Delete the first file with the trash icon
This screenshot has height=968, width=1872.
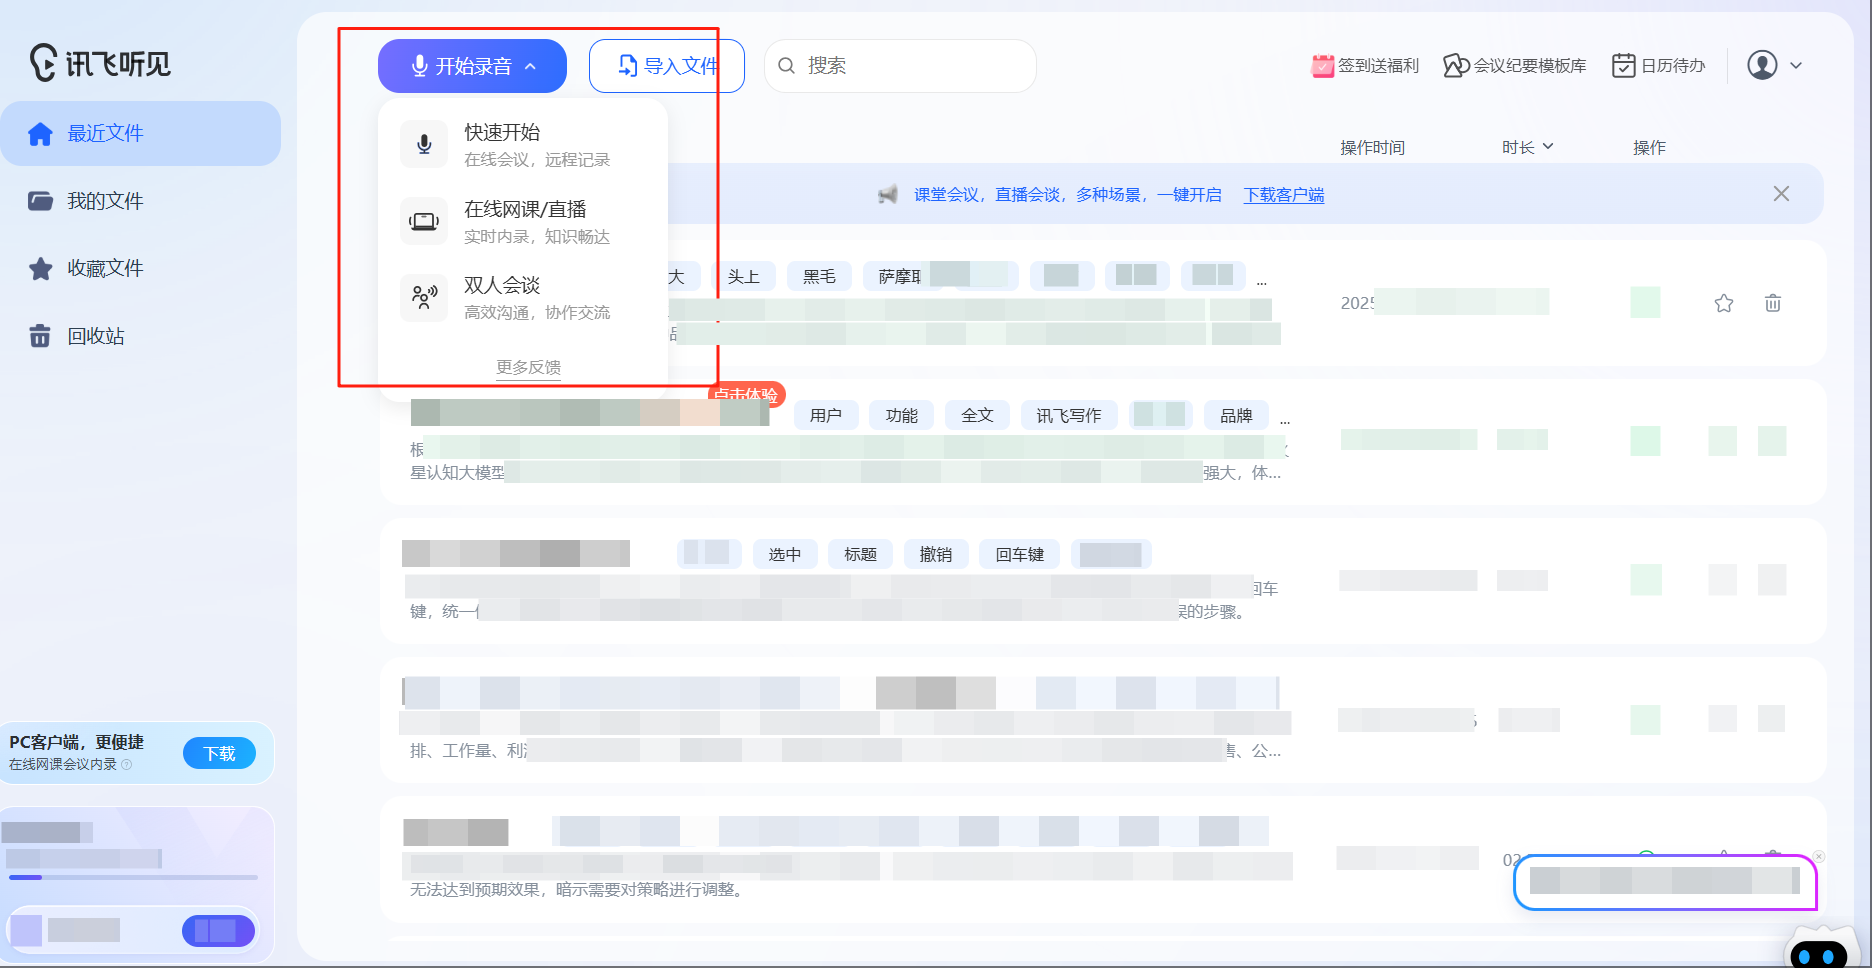click(1773, 303)
